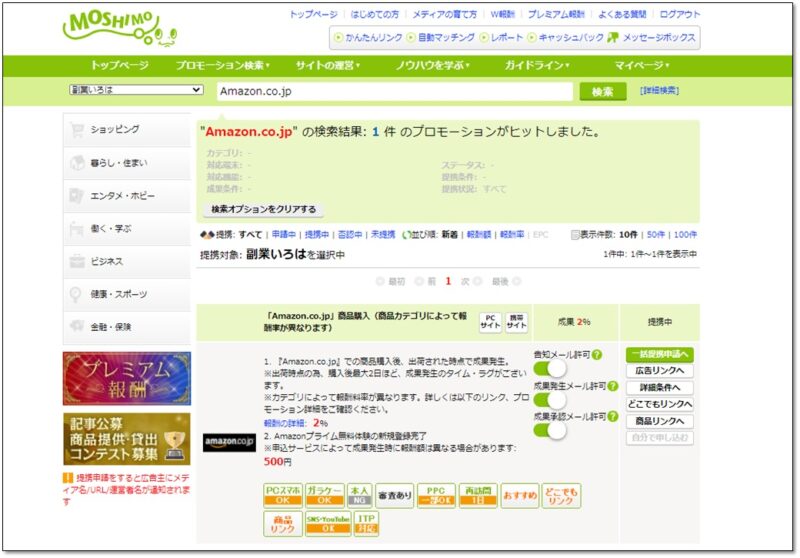The width and height of the screenshot is (800, 558).
Task: Click 検索オプションをクリアする button
Action: [263, 209]
